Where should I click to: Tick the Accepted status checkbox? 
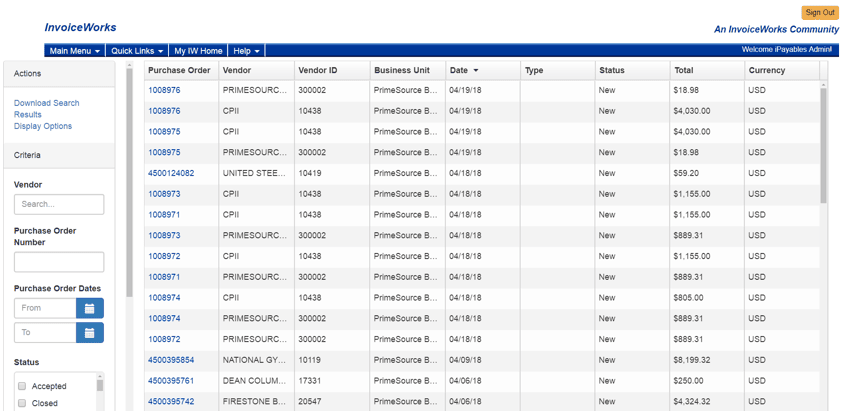pos(22,386)
